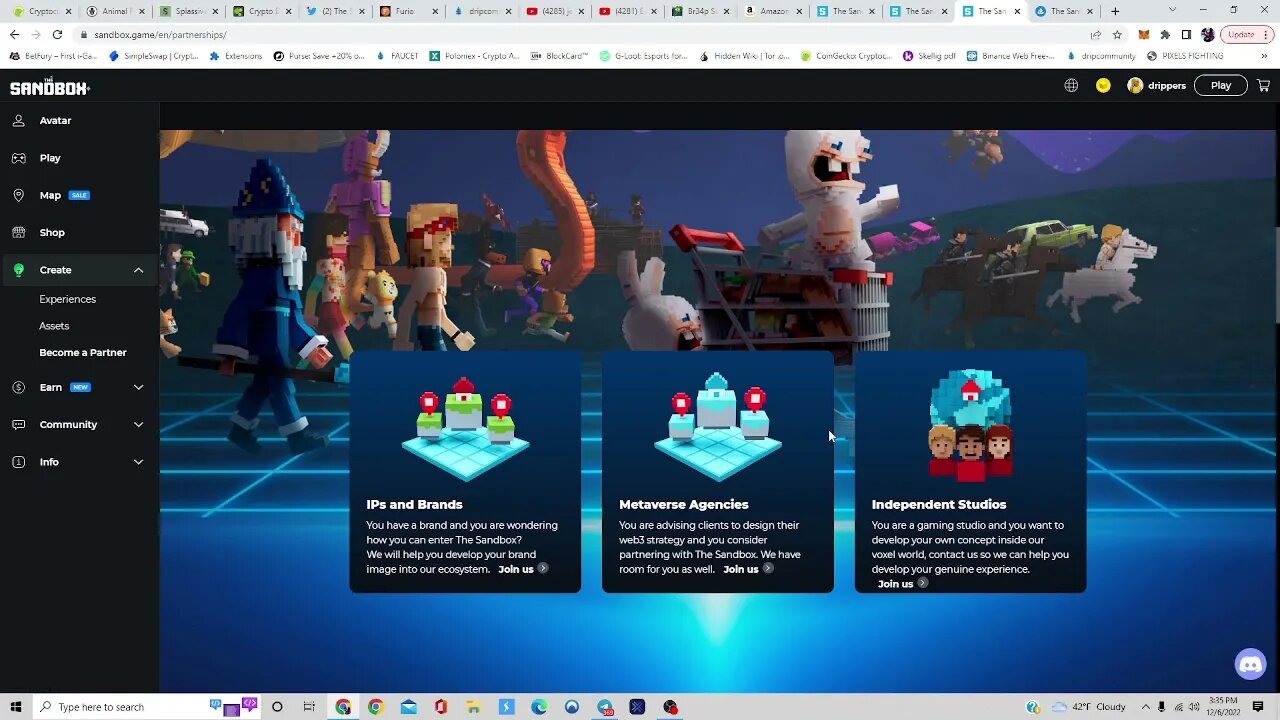Bookmark this page with star icon
Screen dimensions: 1280x720
1117,34
